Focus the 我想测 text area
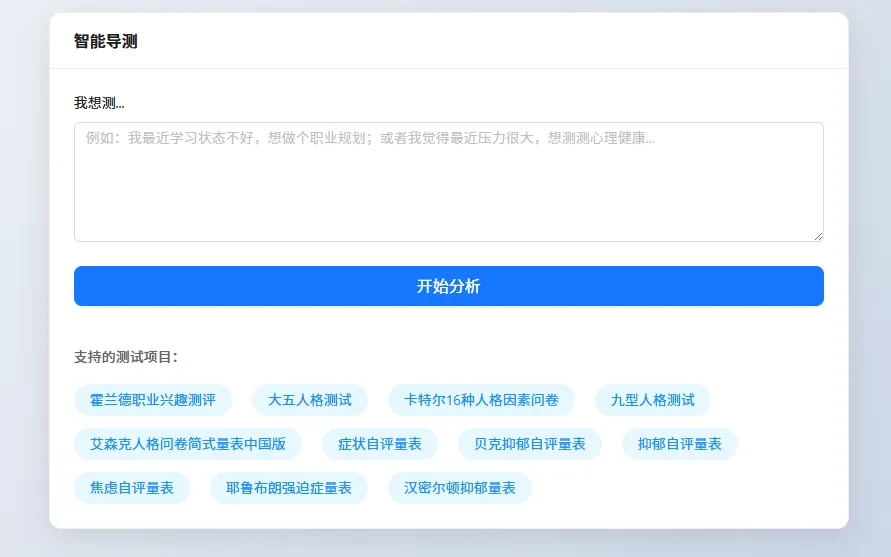 click(448, 182)
